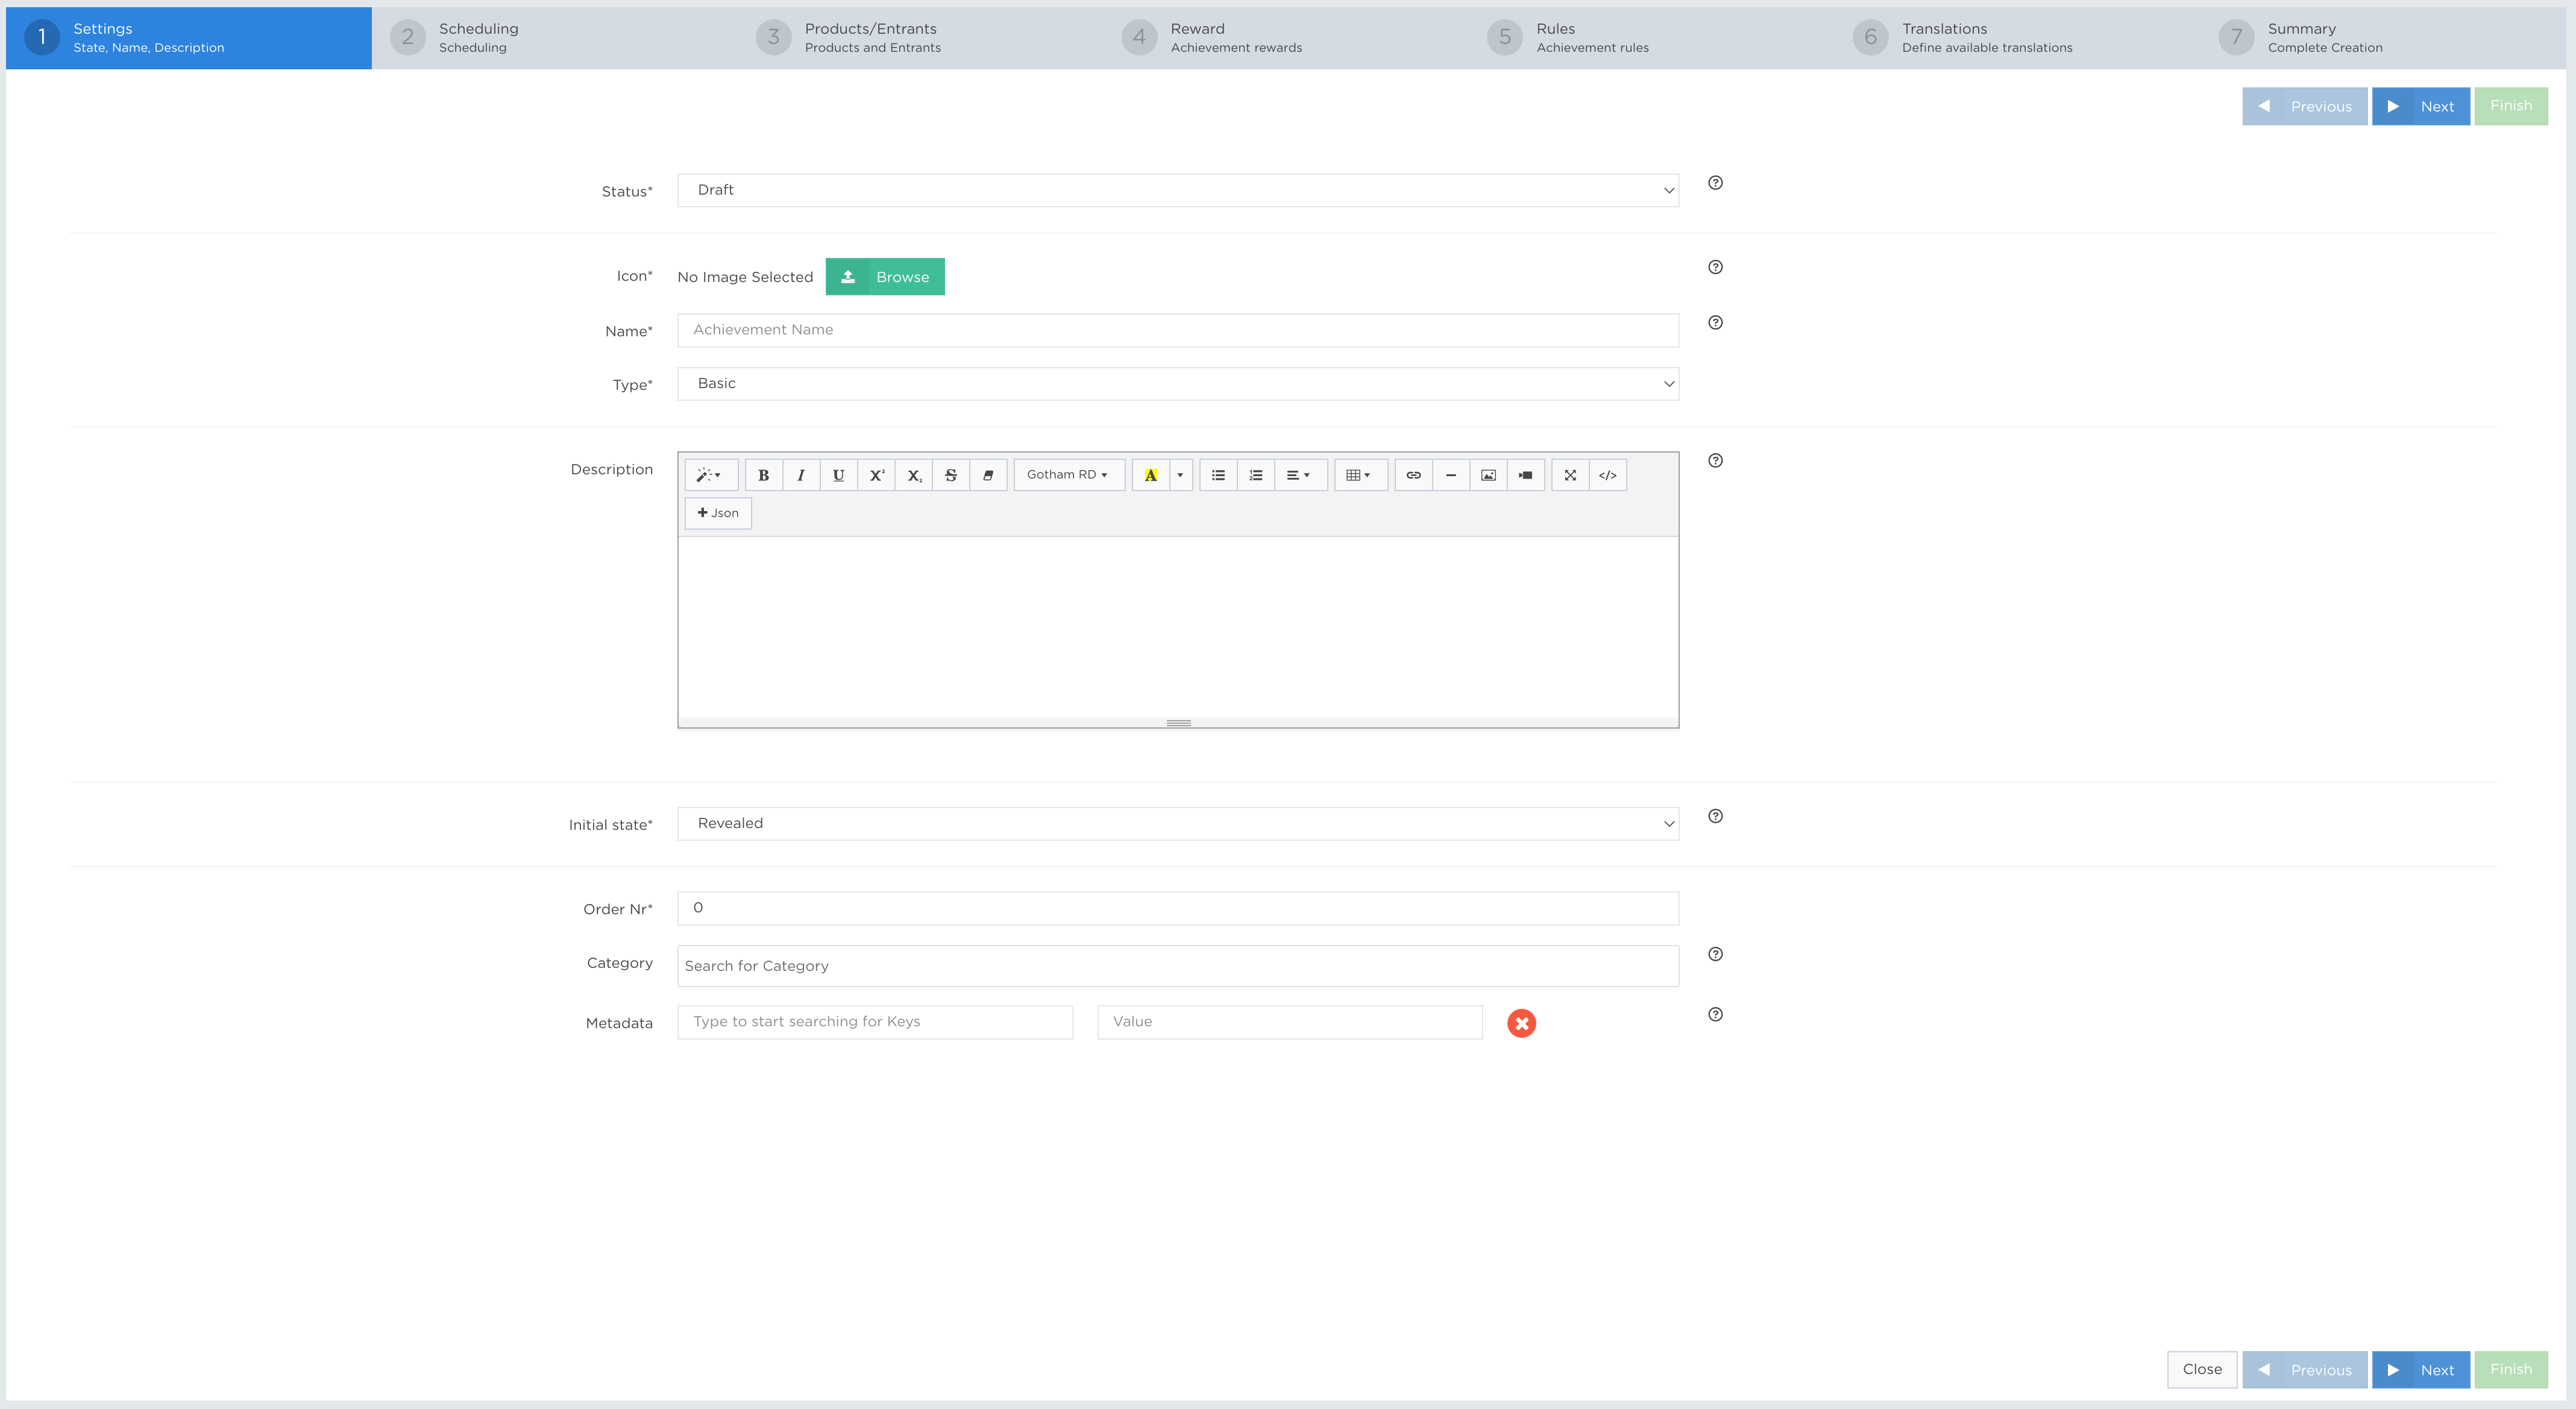
Task: Go to the Translations wizard step
Action: (x=2019, y=38)
